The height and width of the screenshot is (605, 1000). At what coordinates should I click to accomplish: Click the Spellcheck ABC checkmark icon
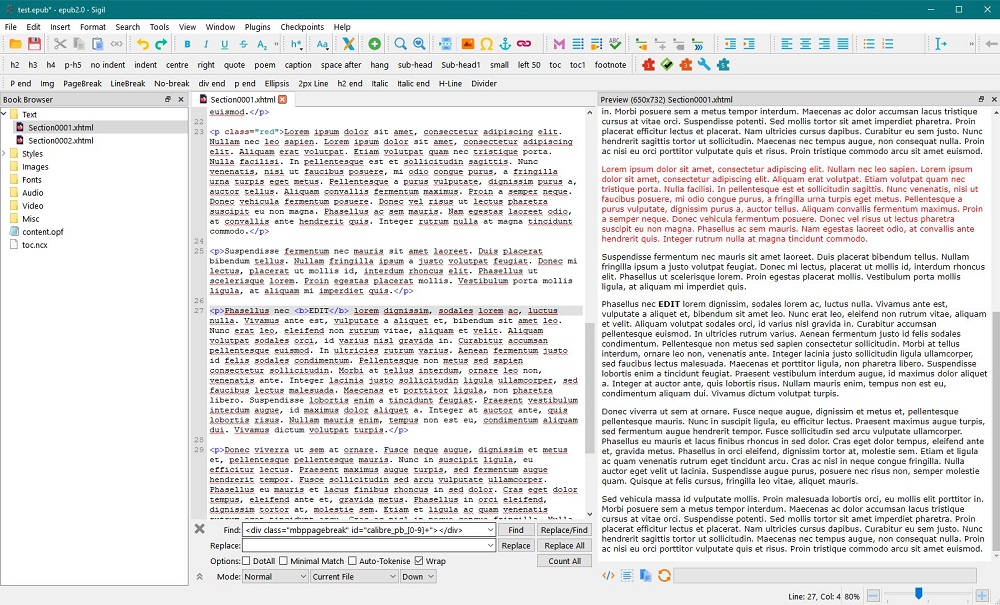tap(615, 44)
